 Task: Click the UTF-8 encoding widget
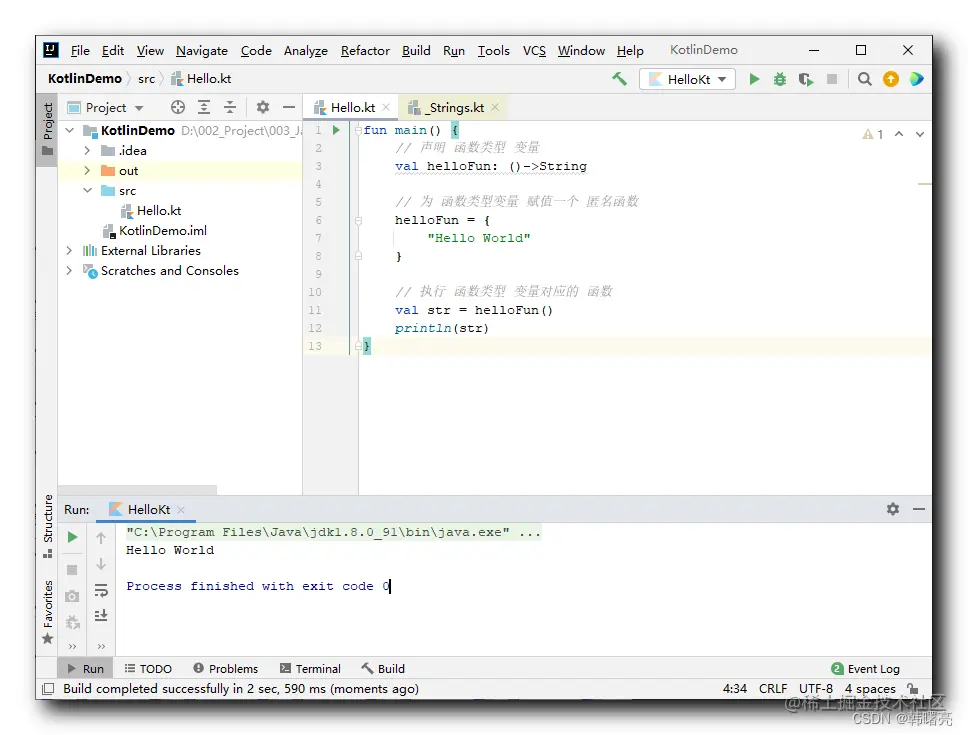point(816,689)
